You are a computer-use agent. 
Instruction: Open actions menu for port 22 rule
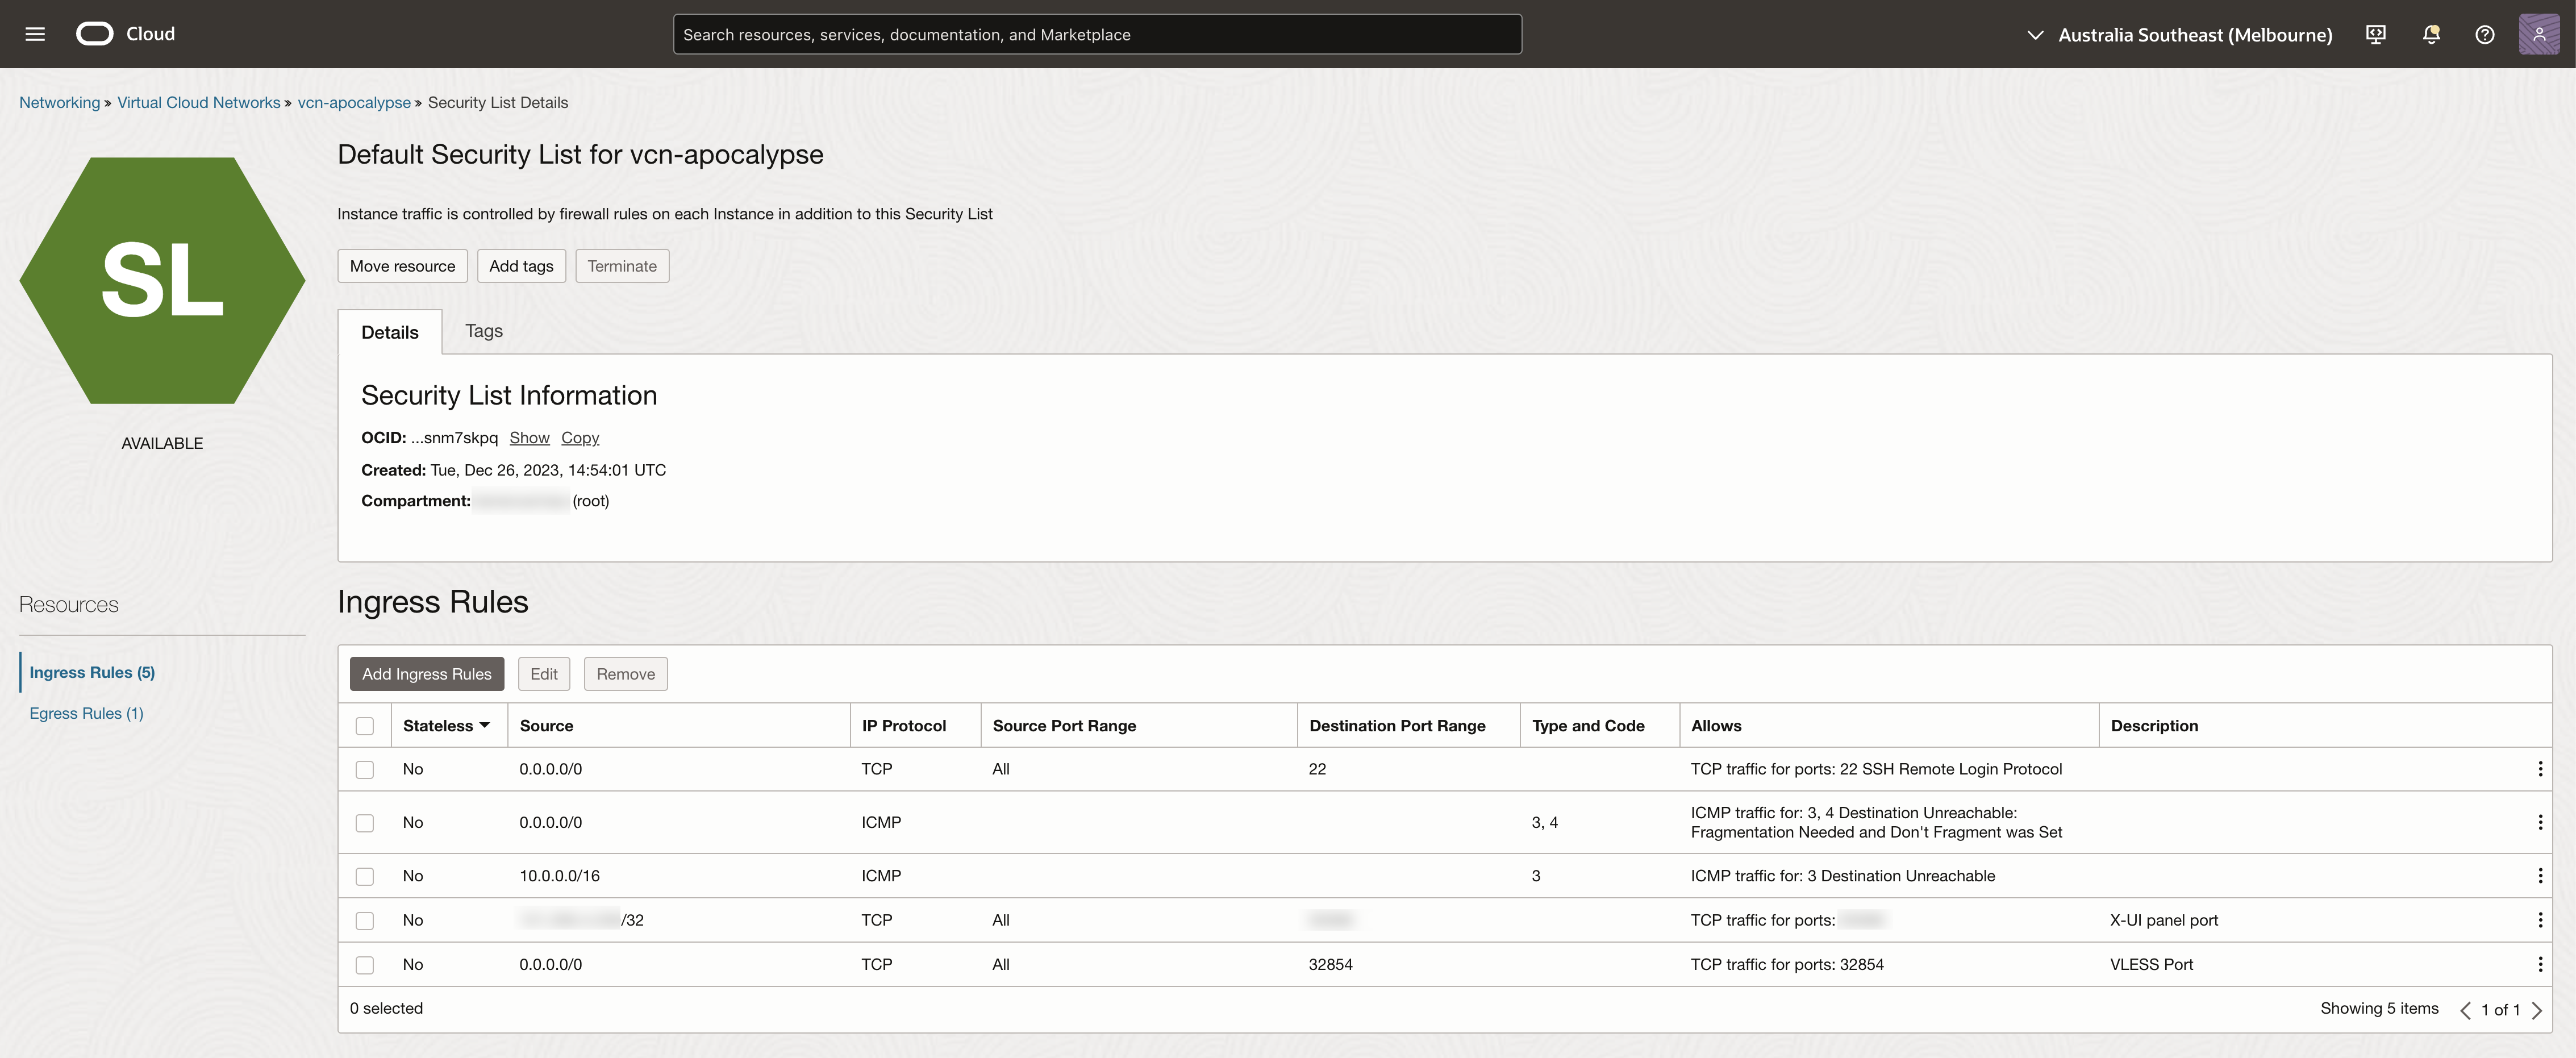coord(2539,769)
